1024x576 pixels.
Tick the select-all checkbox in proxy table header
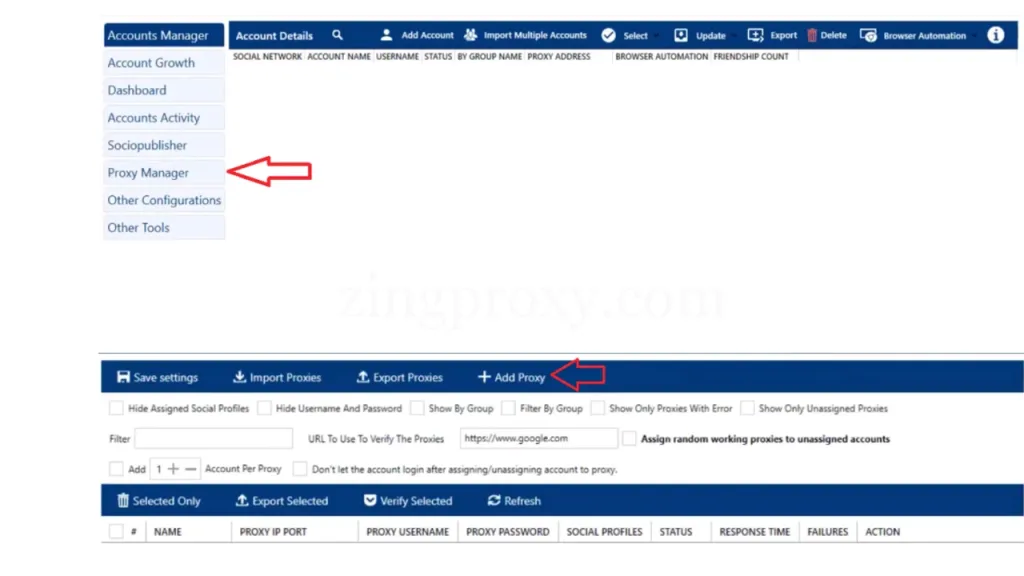[x=116, y=532]
